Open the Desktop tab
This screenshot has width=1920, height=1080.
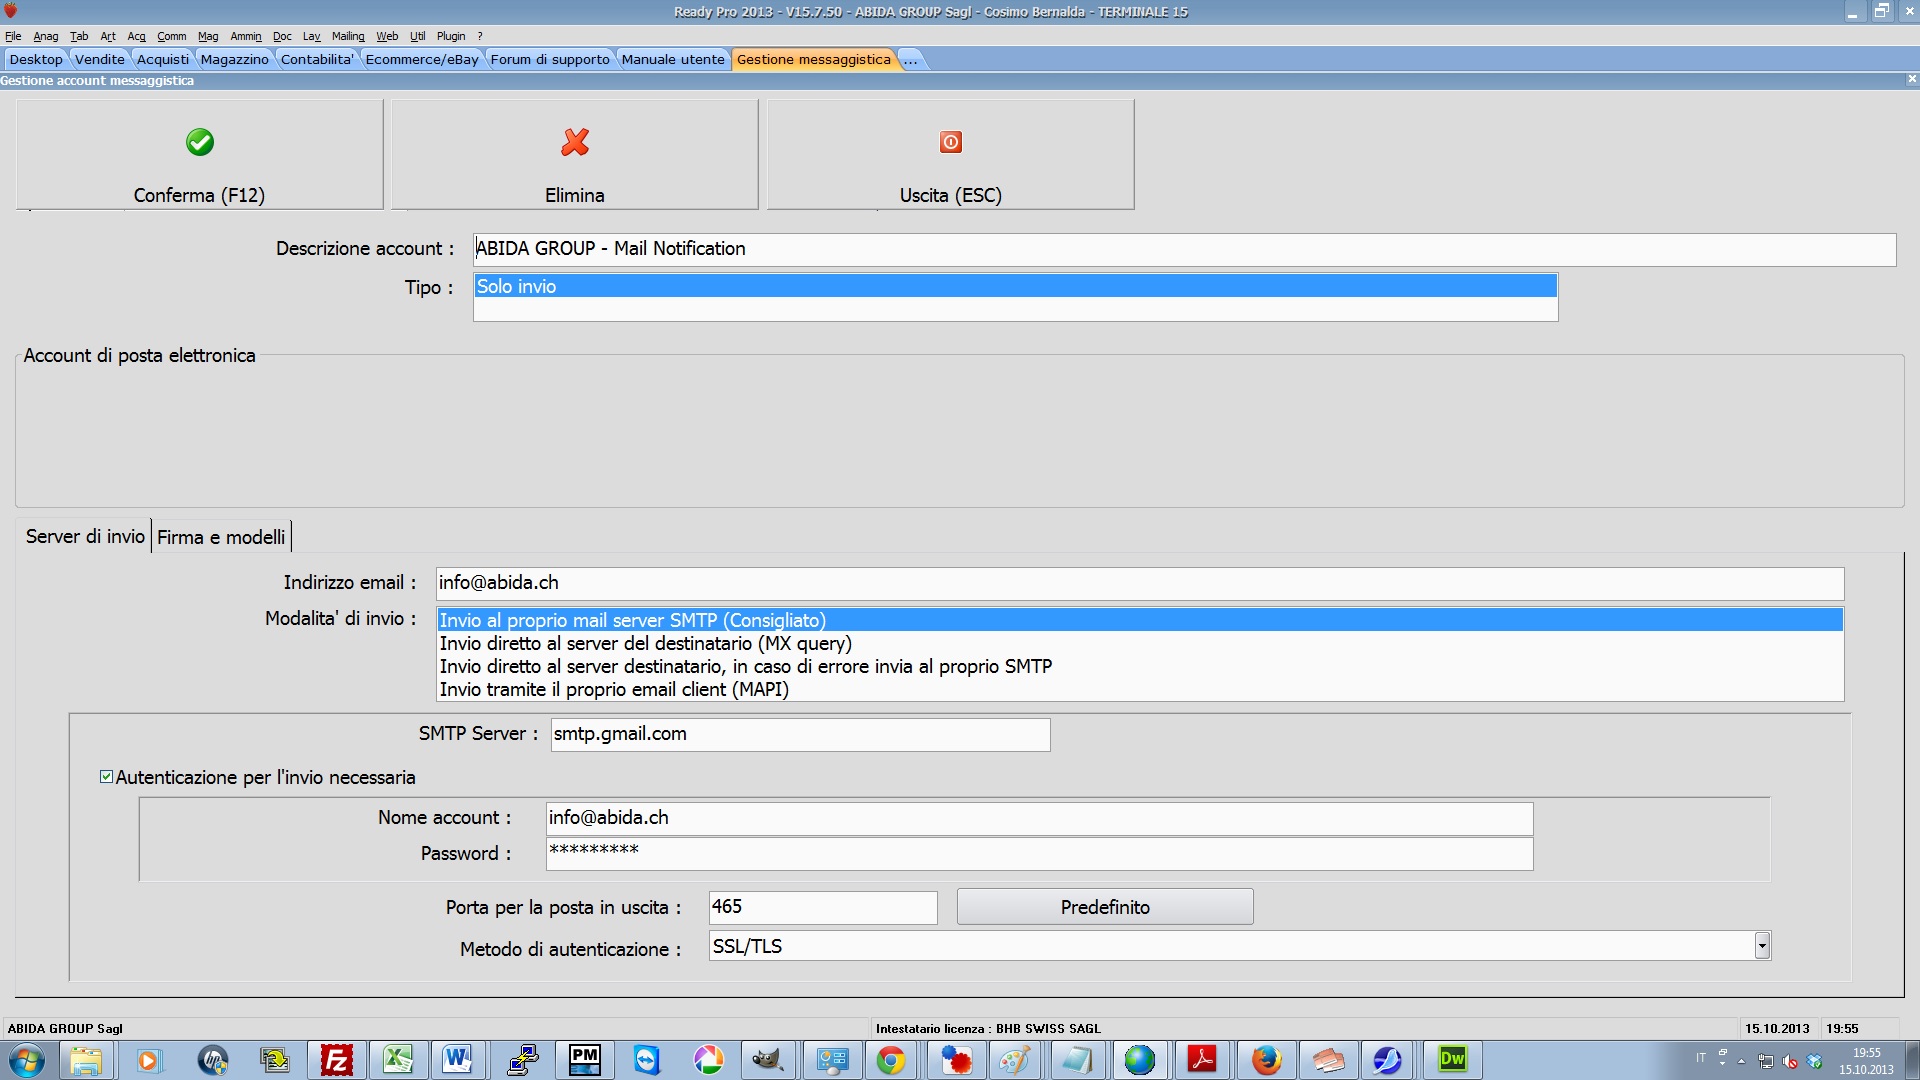click(36, 59)
